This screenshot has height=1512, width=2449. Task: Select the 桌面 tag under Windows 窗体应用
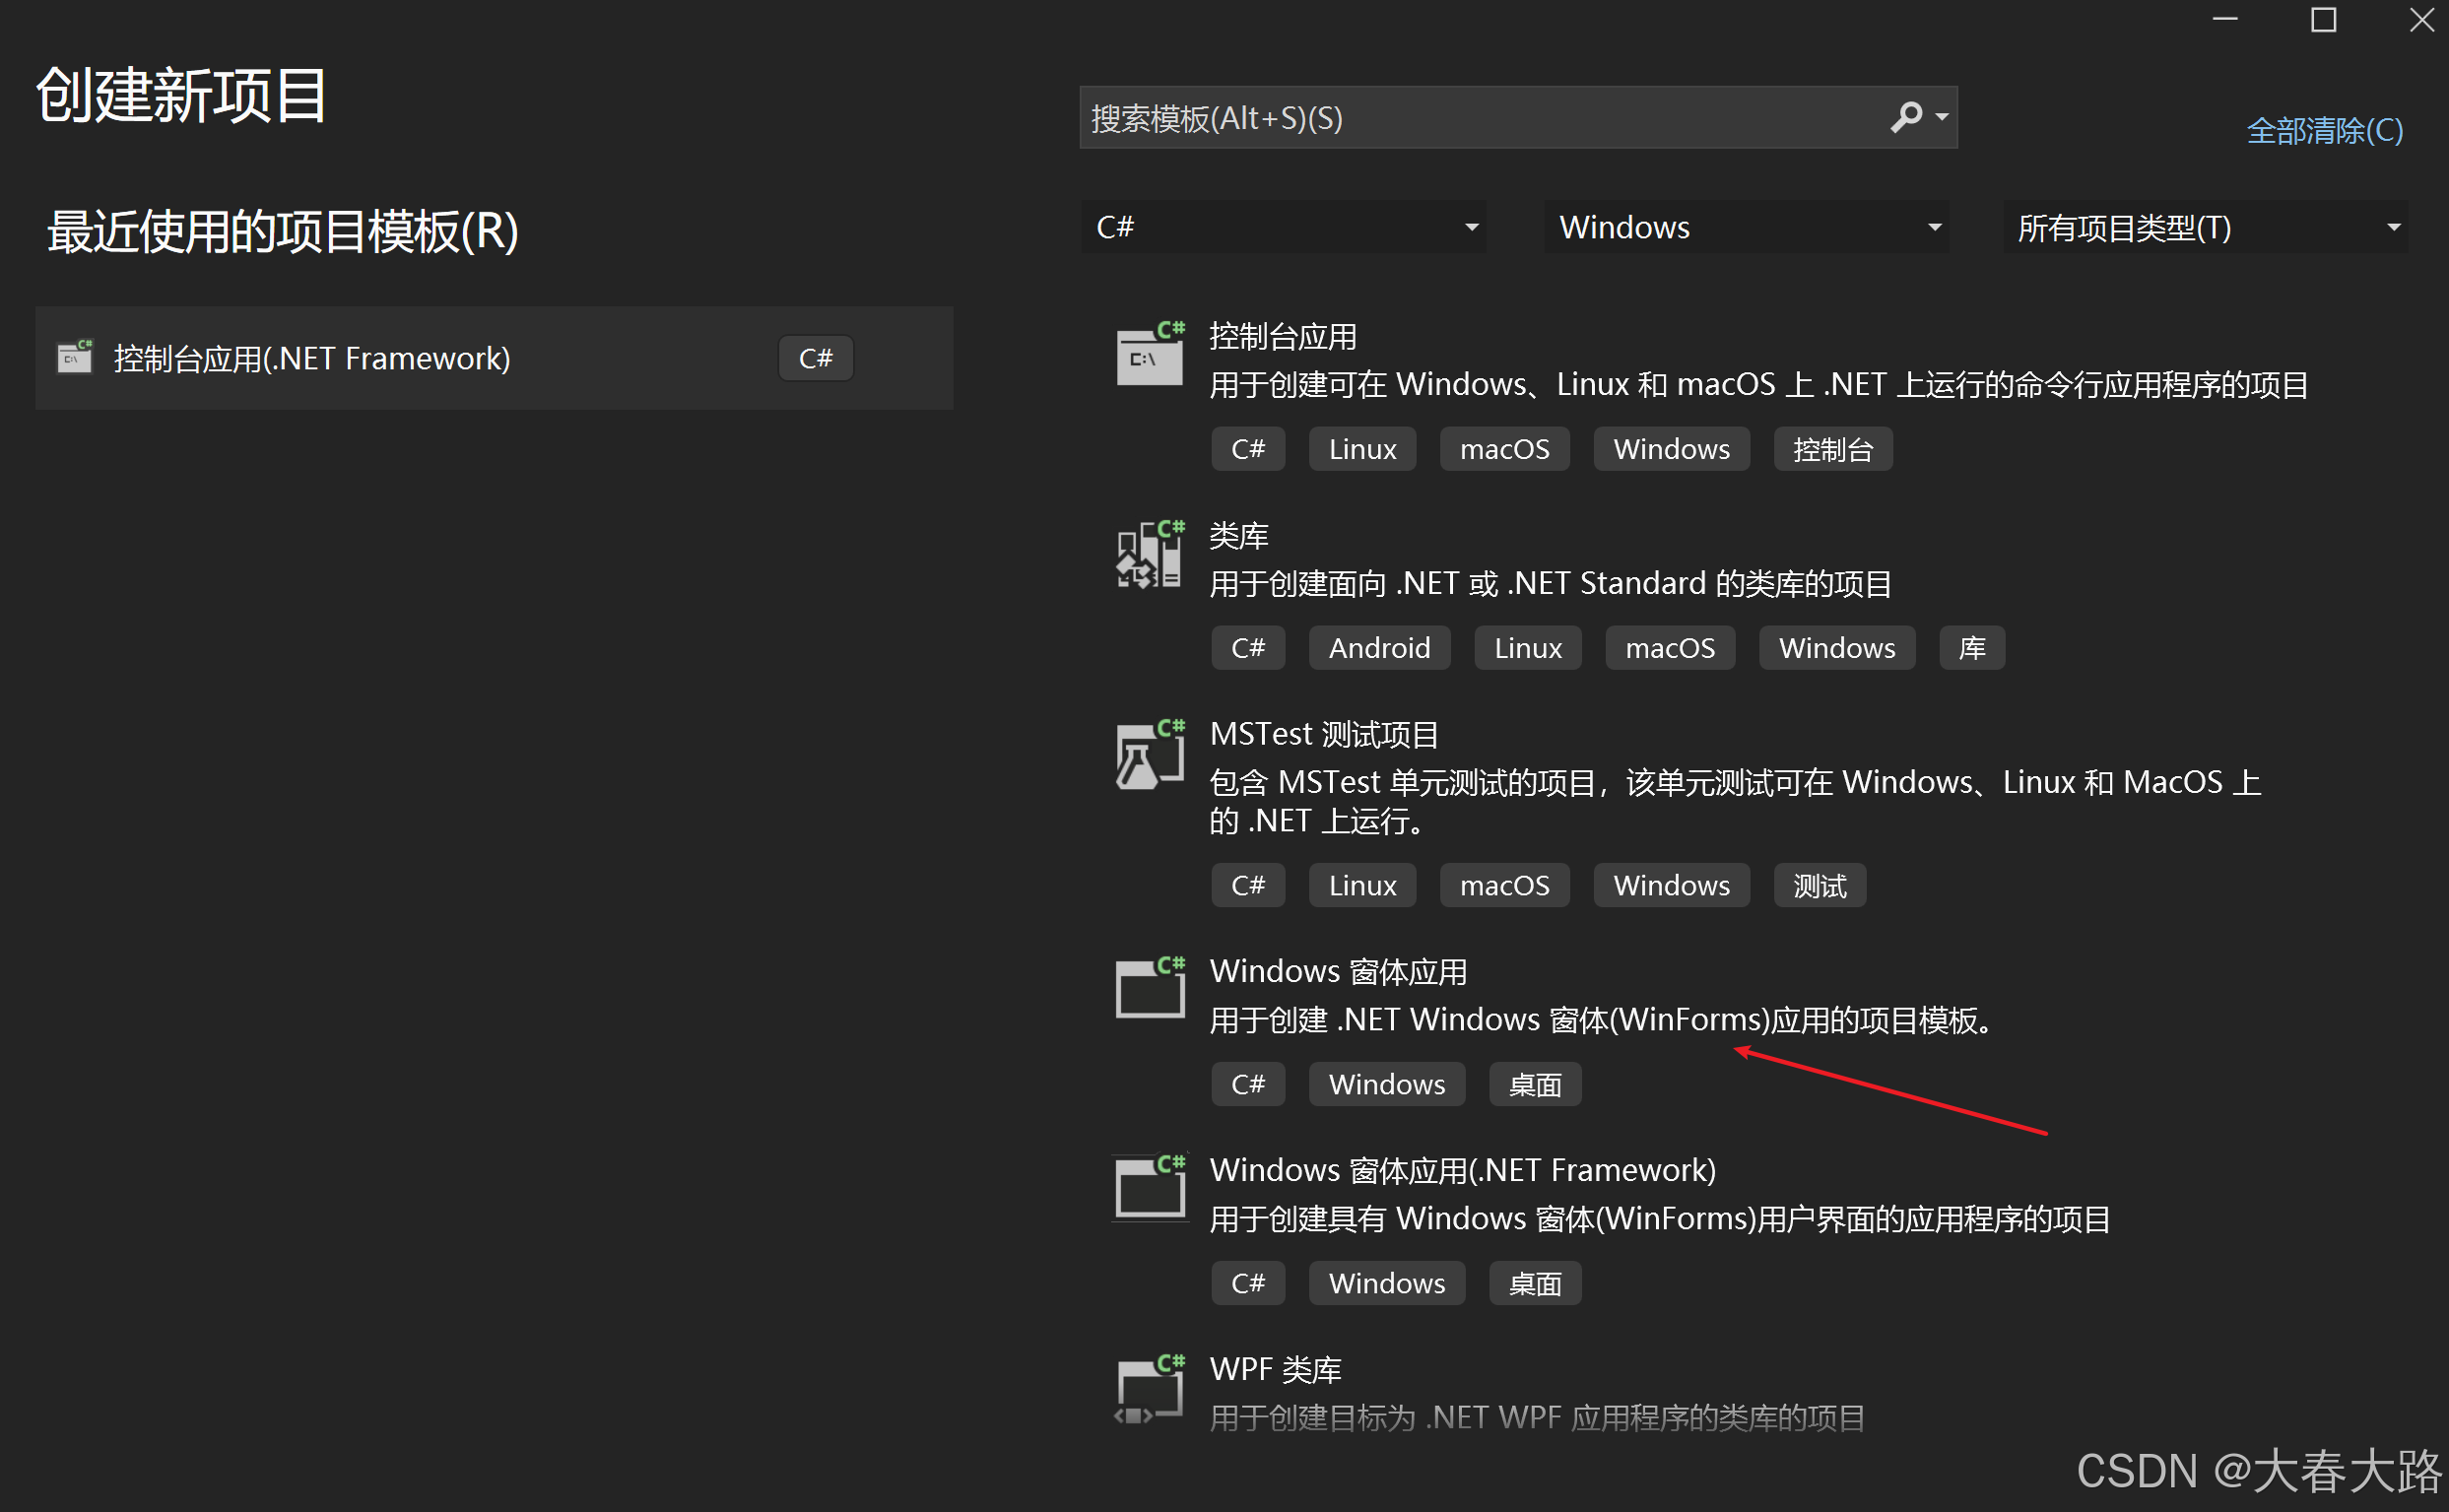pyautogui.click(x=1535, y=1084)
